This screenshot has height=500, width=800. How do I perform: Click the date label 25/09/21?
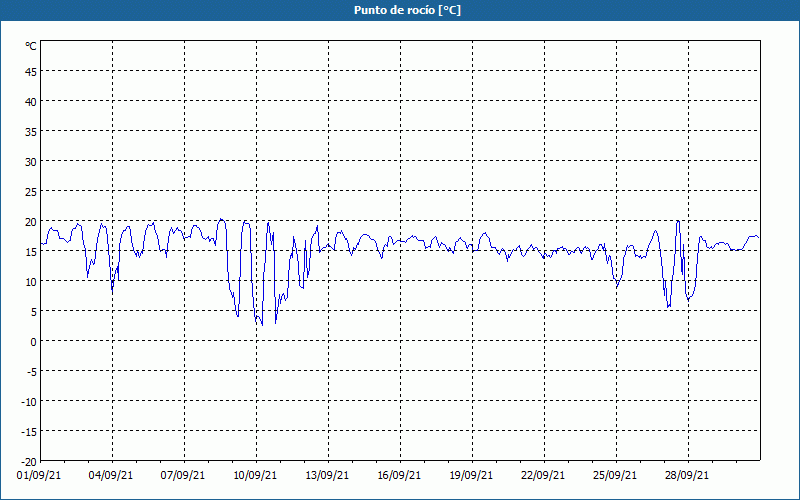click(615, 476)
